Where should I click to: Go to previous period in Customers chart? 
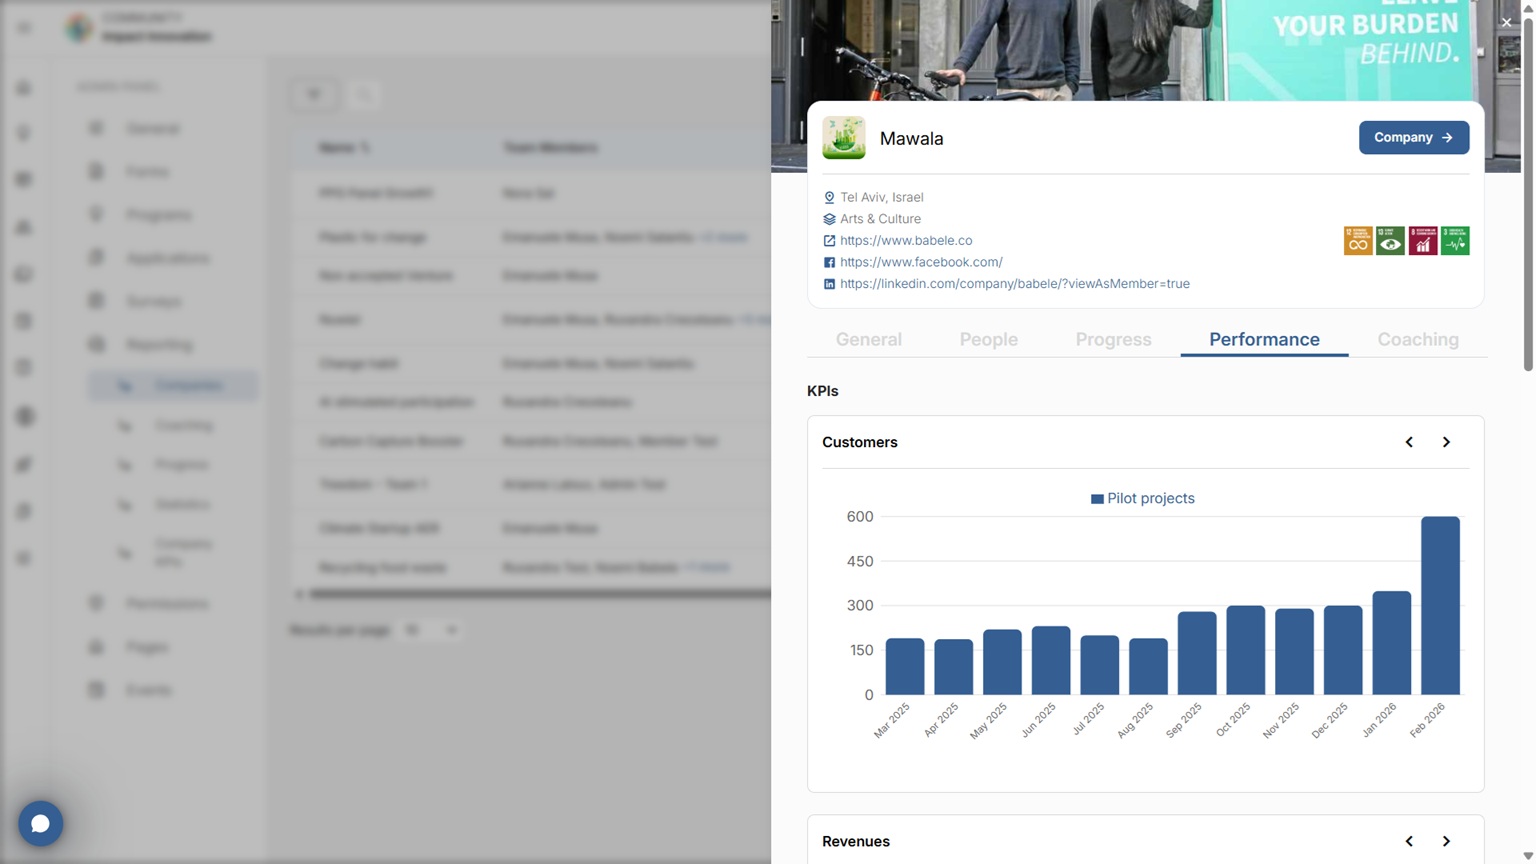point(1409,442)
